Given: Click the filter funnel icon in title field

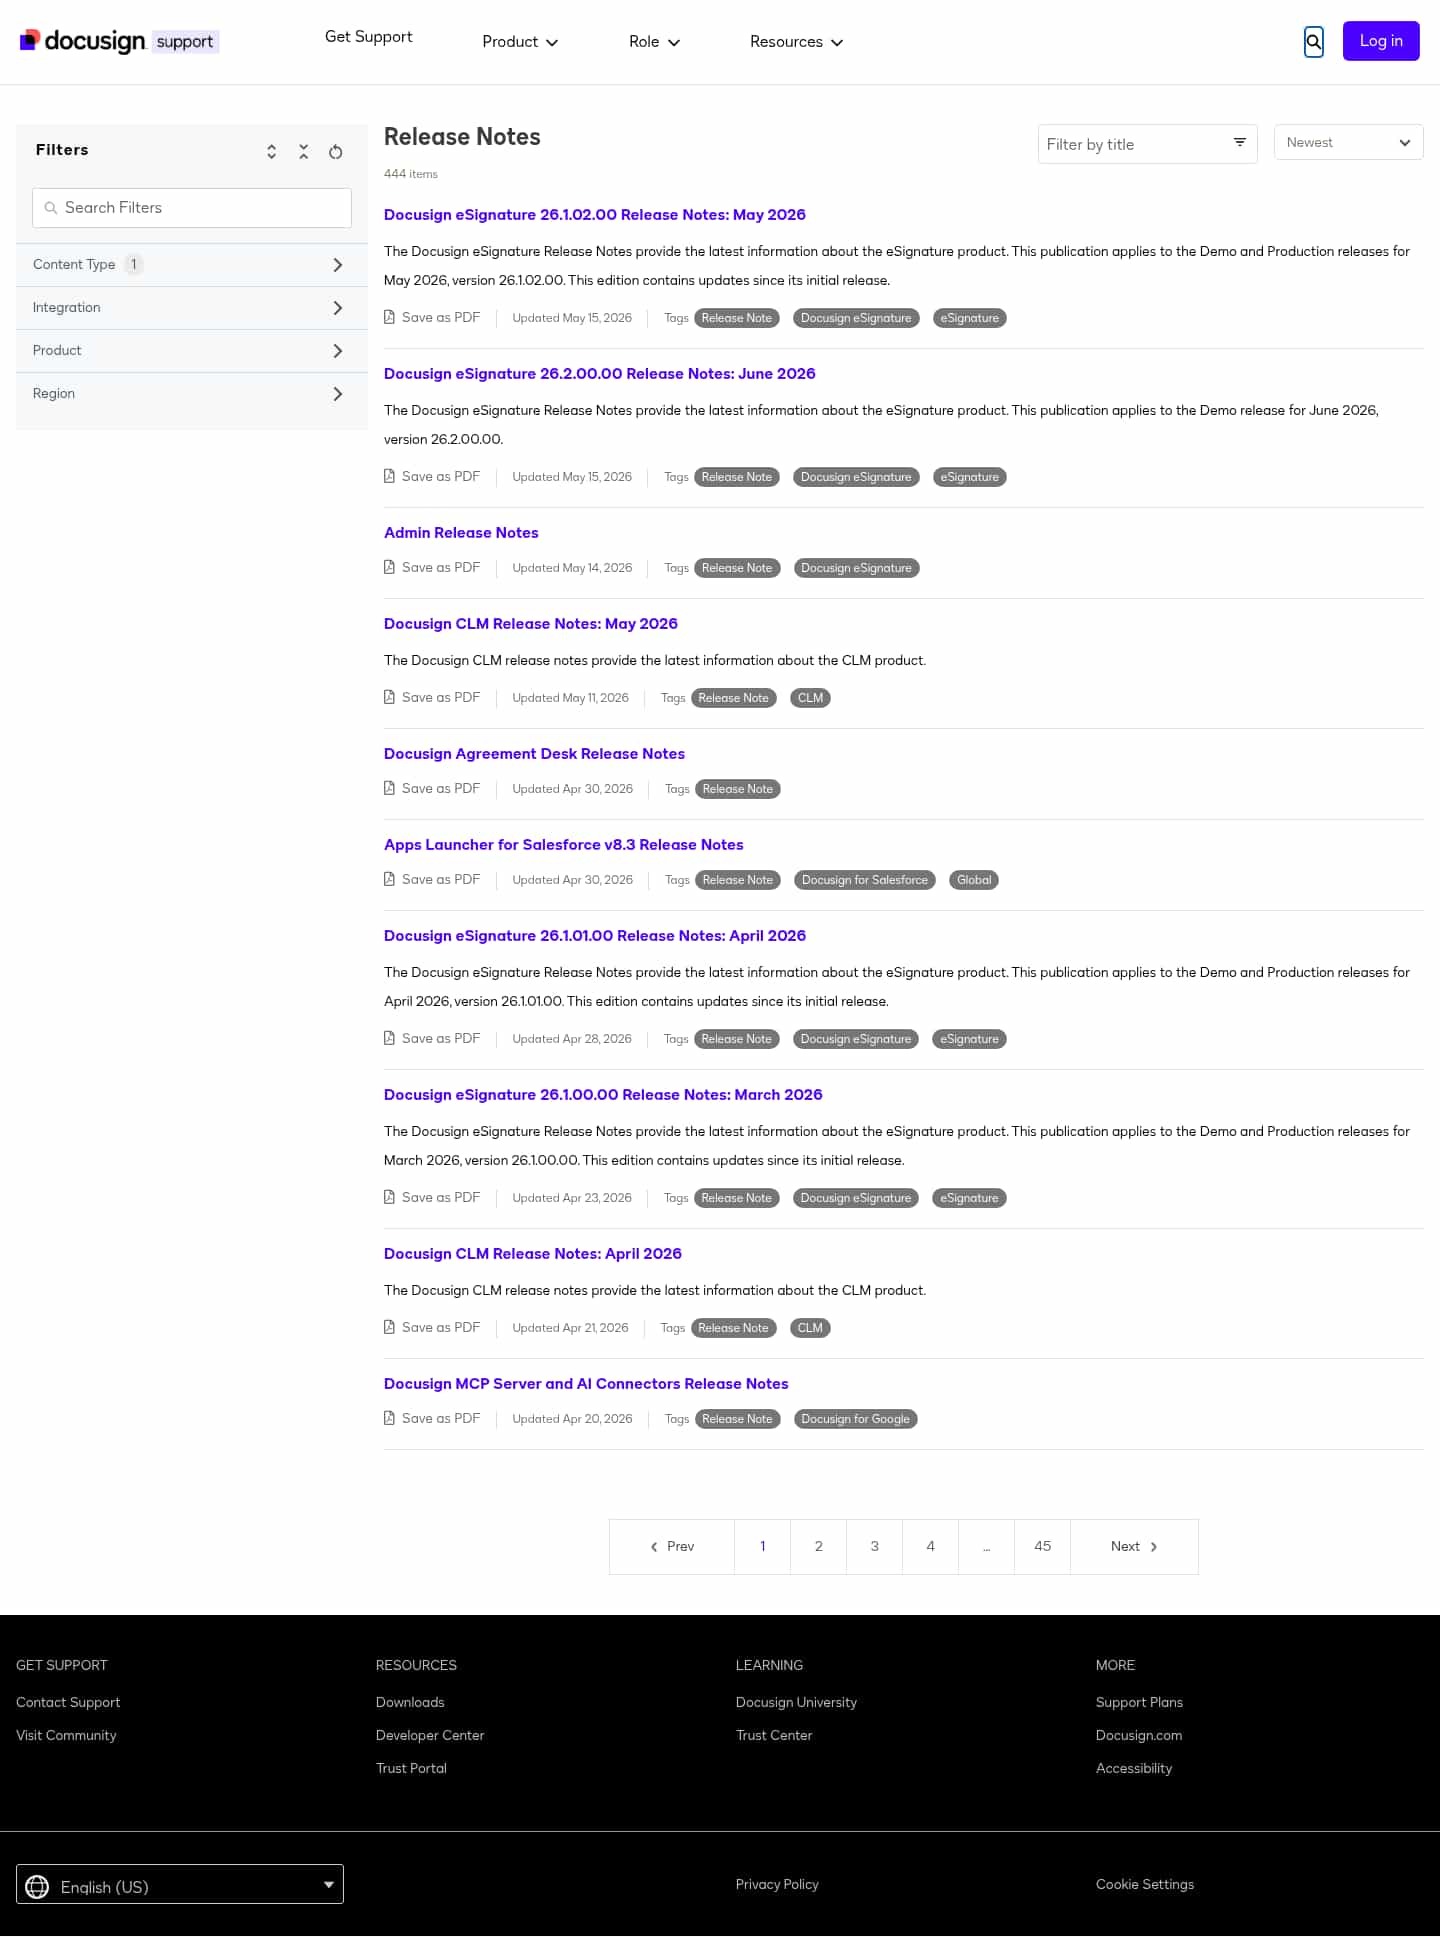Looking at the screenshot, I should pyautogui.click(x=1239, y=143).
